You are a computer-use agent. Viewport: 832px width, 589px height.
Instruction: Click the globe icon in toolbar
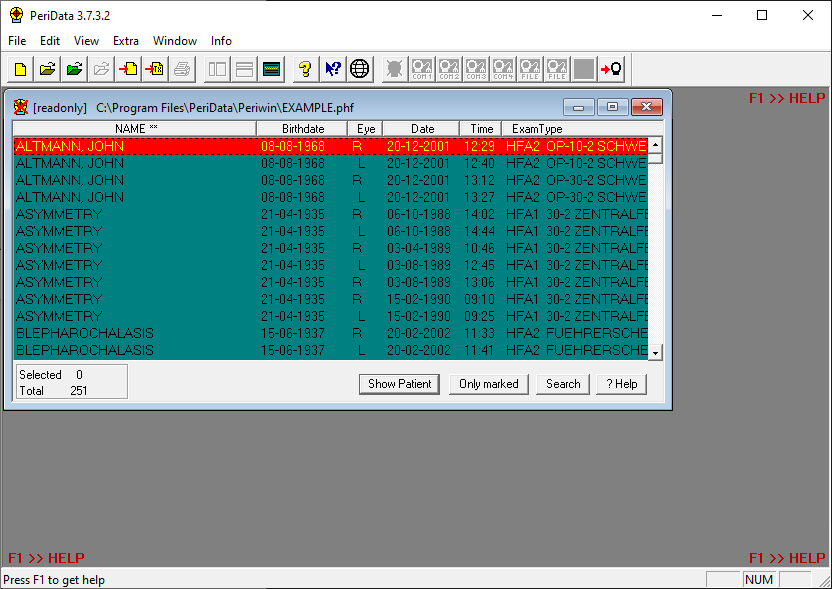[x=360, y=69]
